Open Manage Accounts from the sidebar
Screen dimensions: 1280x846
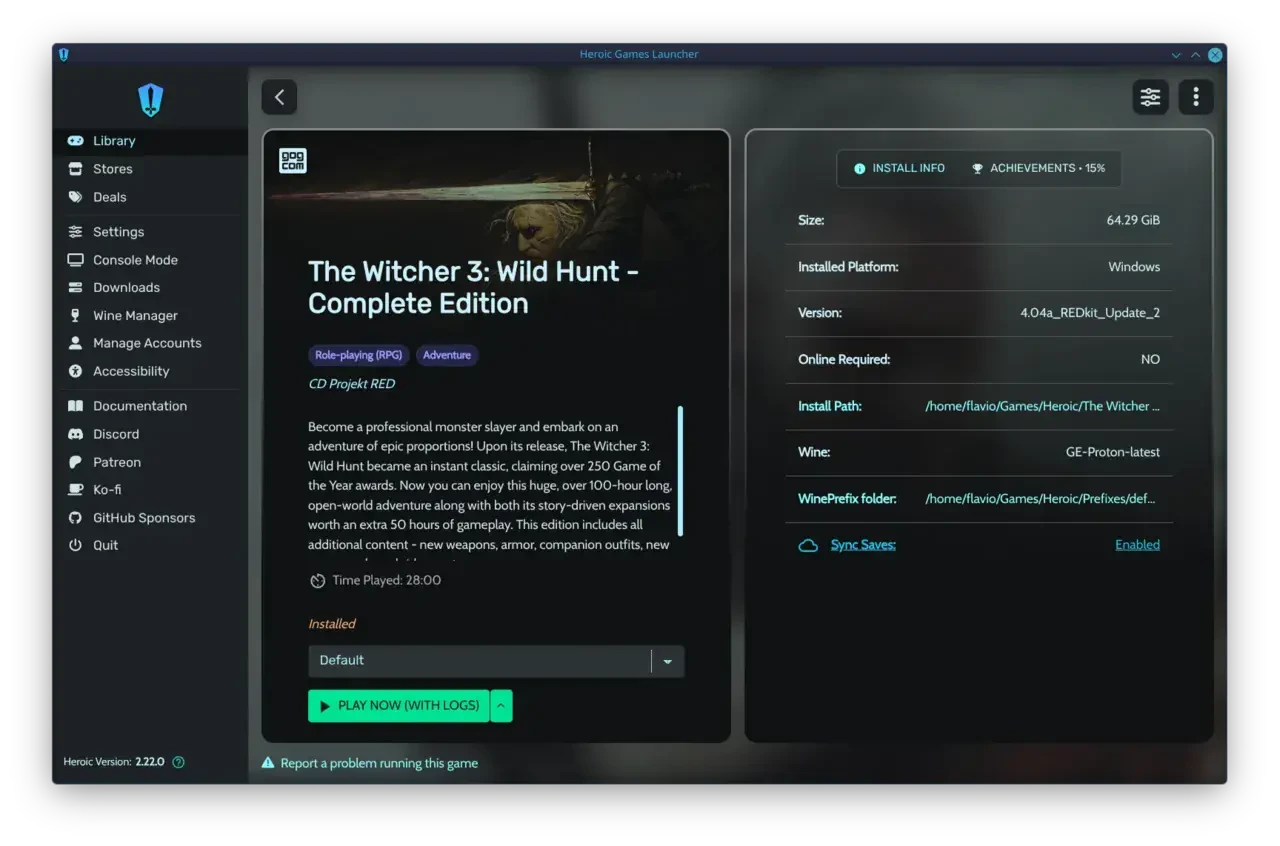tap(150, 343)
